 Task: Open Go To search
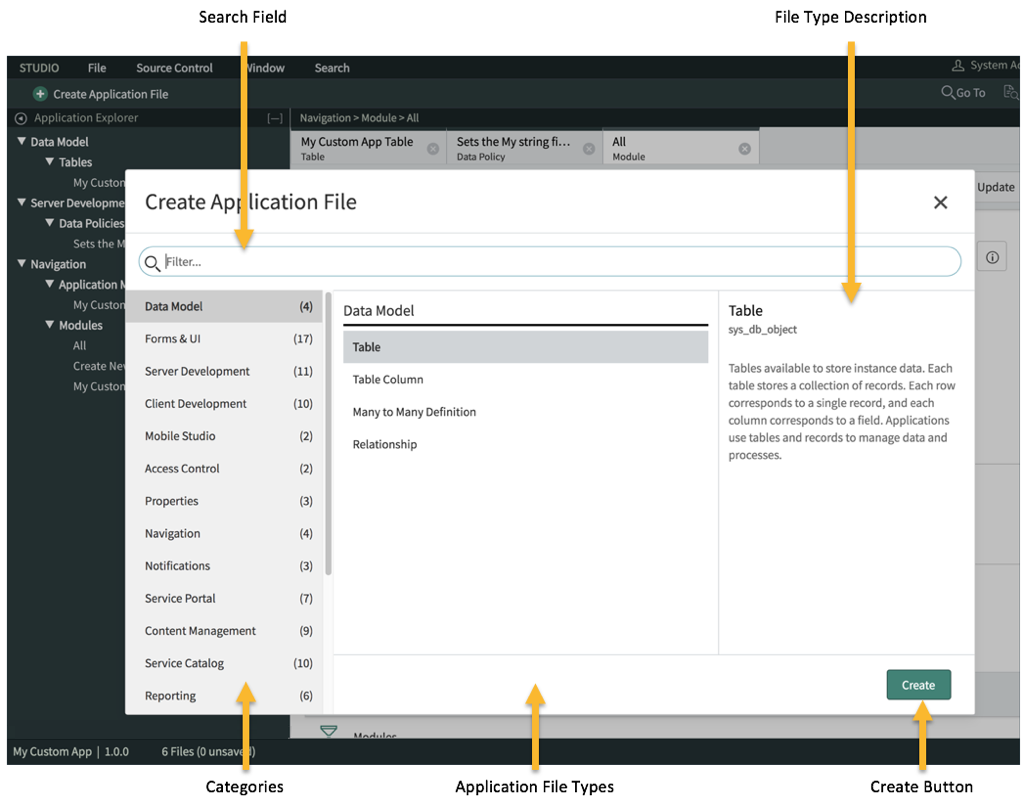[963, 92]
